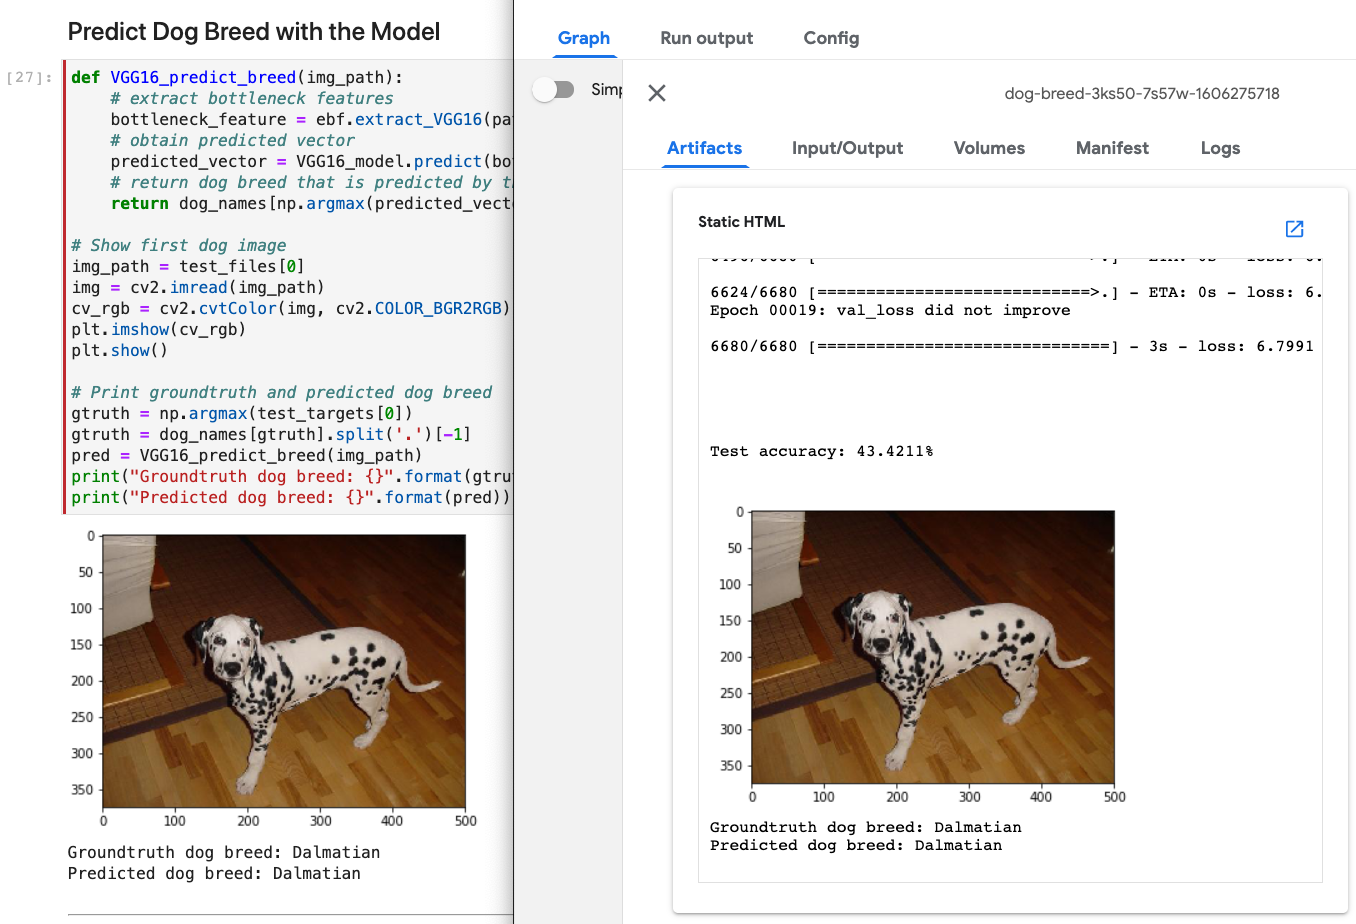1356x924 pixels.
Task: Open the Manifest tab
Action: (x=1112, y=148)
